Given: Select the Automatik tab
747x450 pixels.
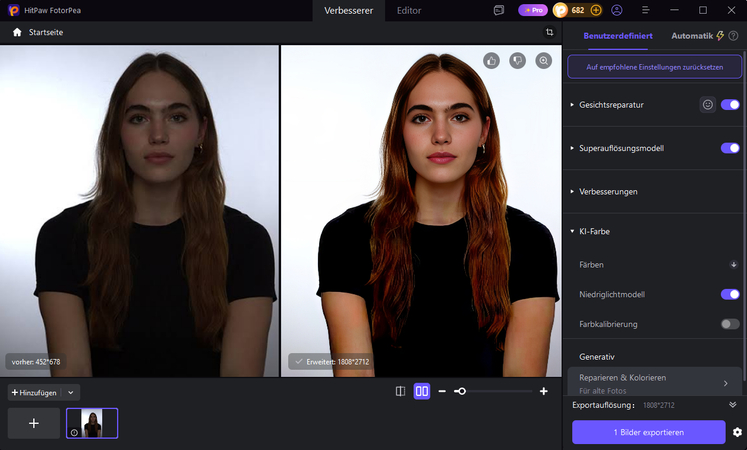Looking at the screenshot, I should (x=692, y=36).
